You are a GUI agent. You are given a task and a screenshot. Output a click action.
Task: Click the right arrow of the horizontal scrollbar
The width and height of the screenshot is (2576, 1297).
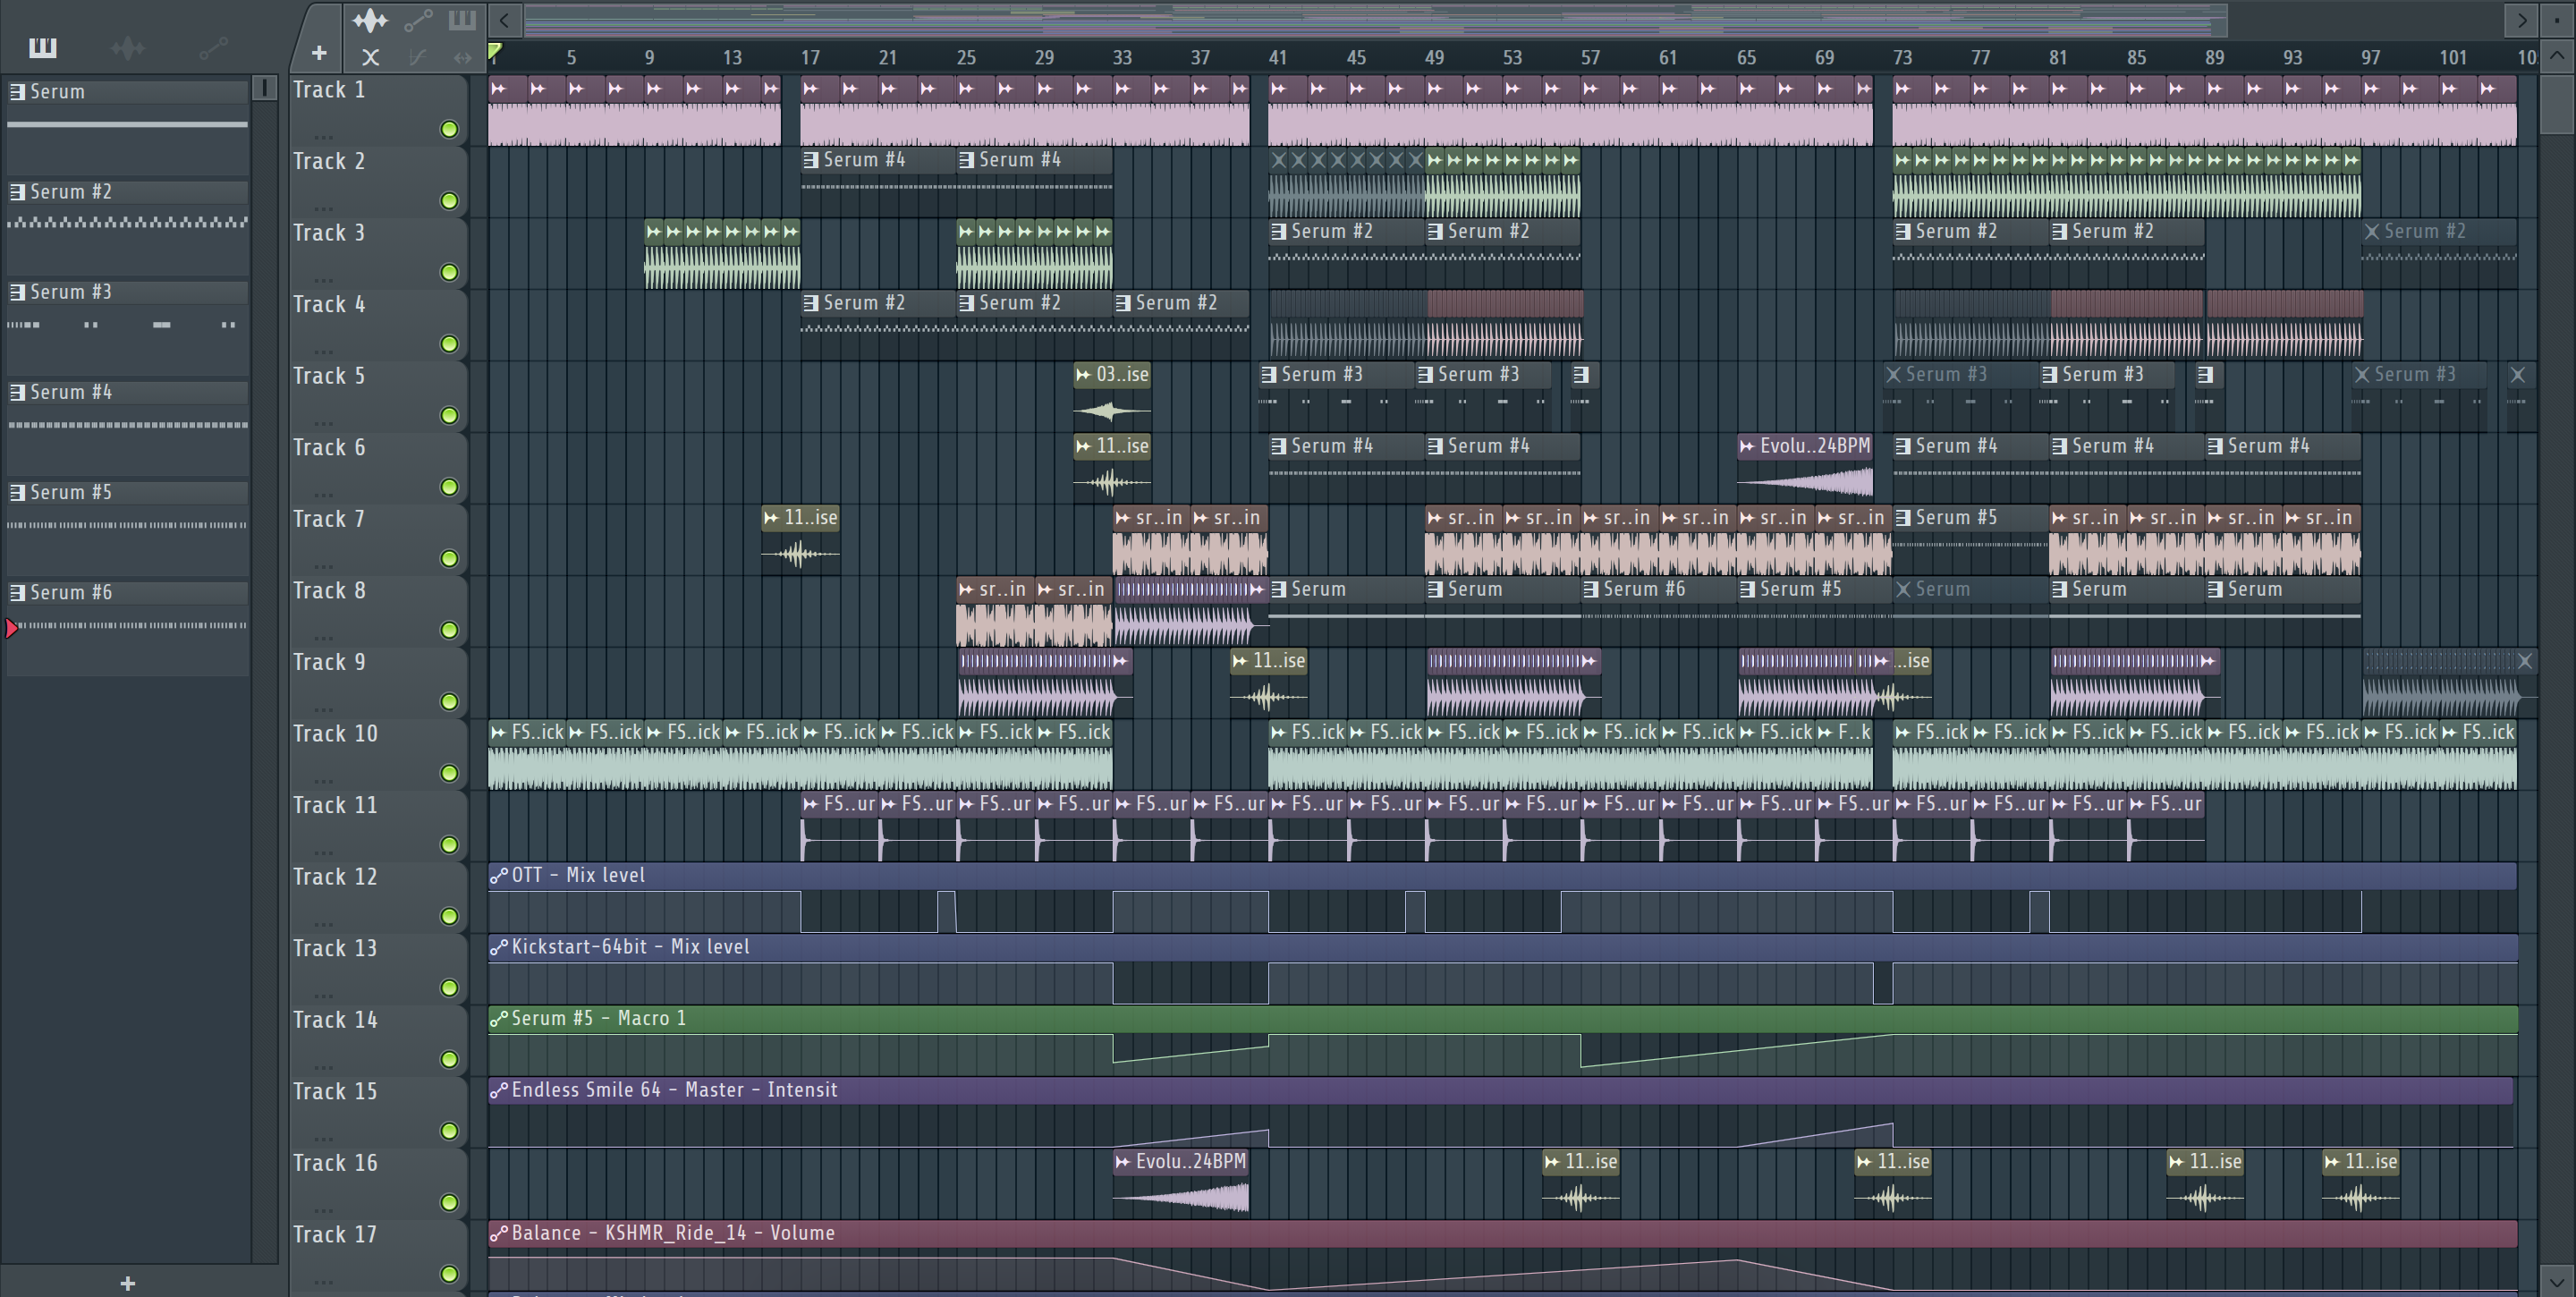[x=2521, y=19]
